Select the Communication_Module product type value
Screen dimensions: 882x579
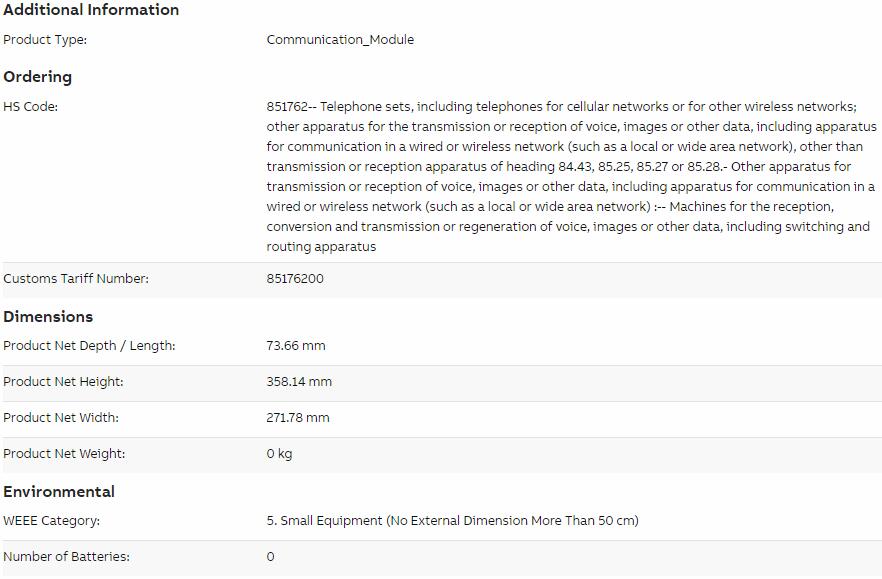(340, 39)
